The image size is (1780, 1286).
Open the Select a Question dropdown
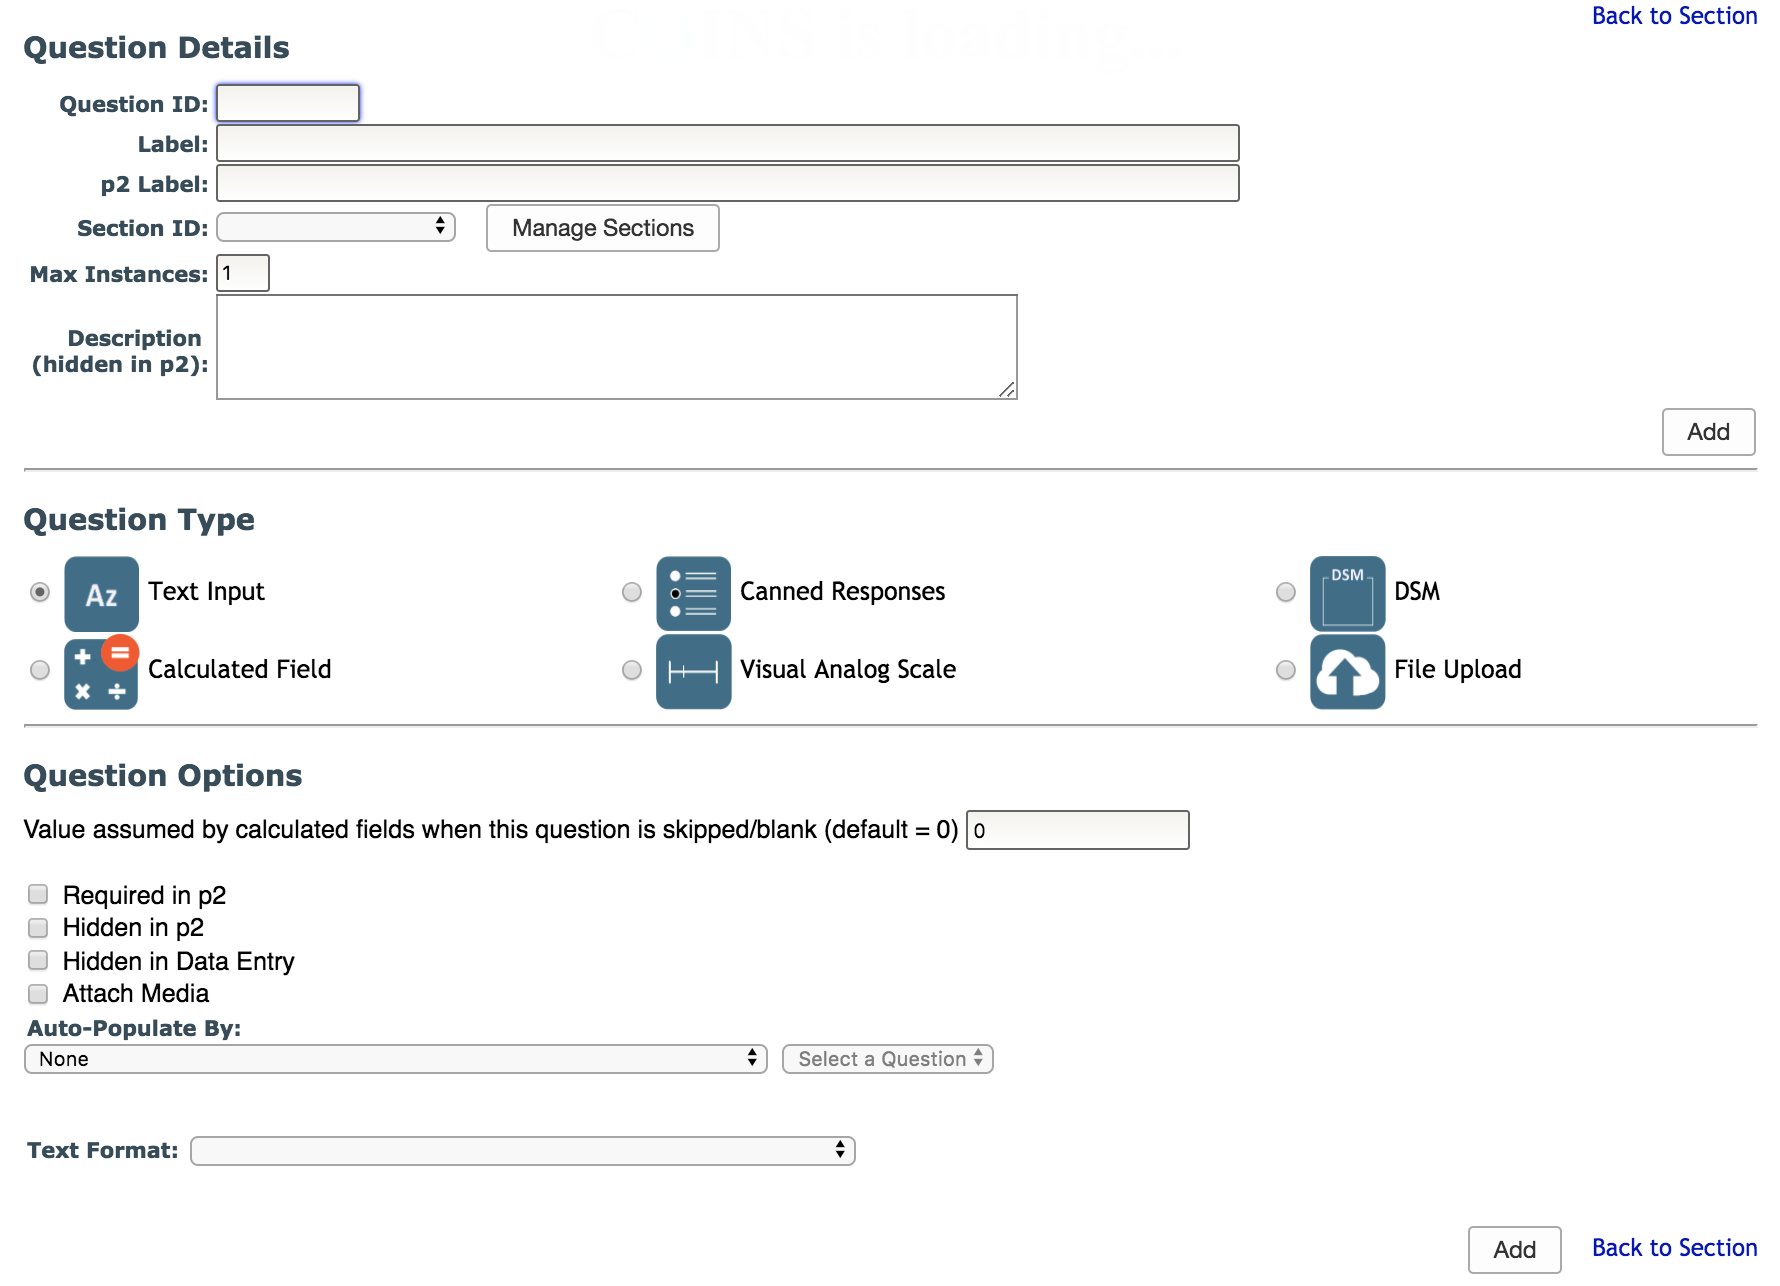(888, 1059)
